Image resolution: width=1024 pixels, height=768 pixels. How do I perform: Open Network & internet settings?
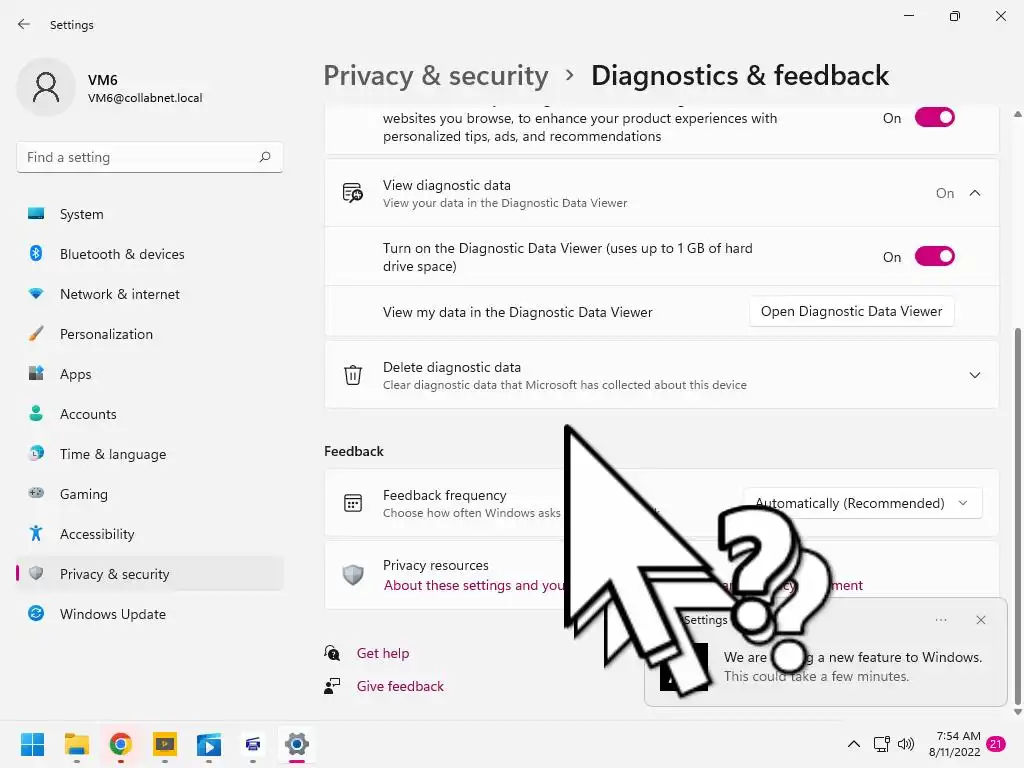coord(150,294)
